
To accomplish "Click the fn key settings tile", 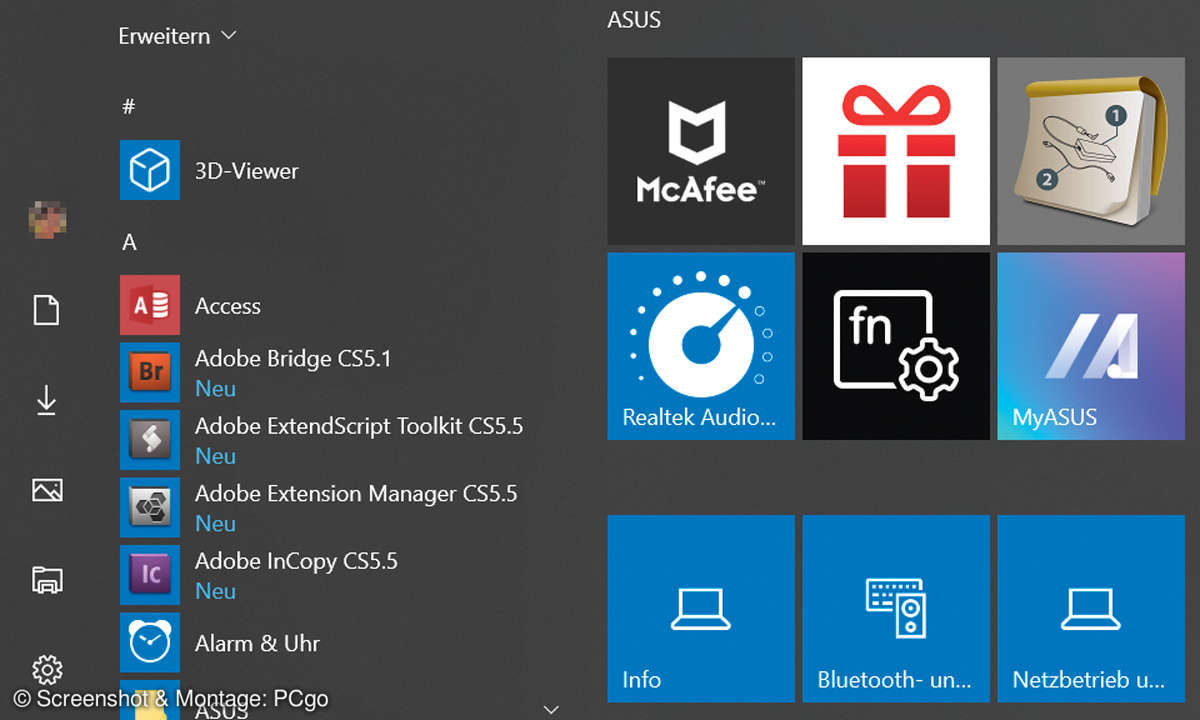I will 896,346.
